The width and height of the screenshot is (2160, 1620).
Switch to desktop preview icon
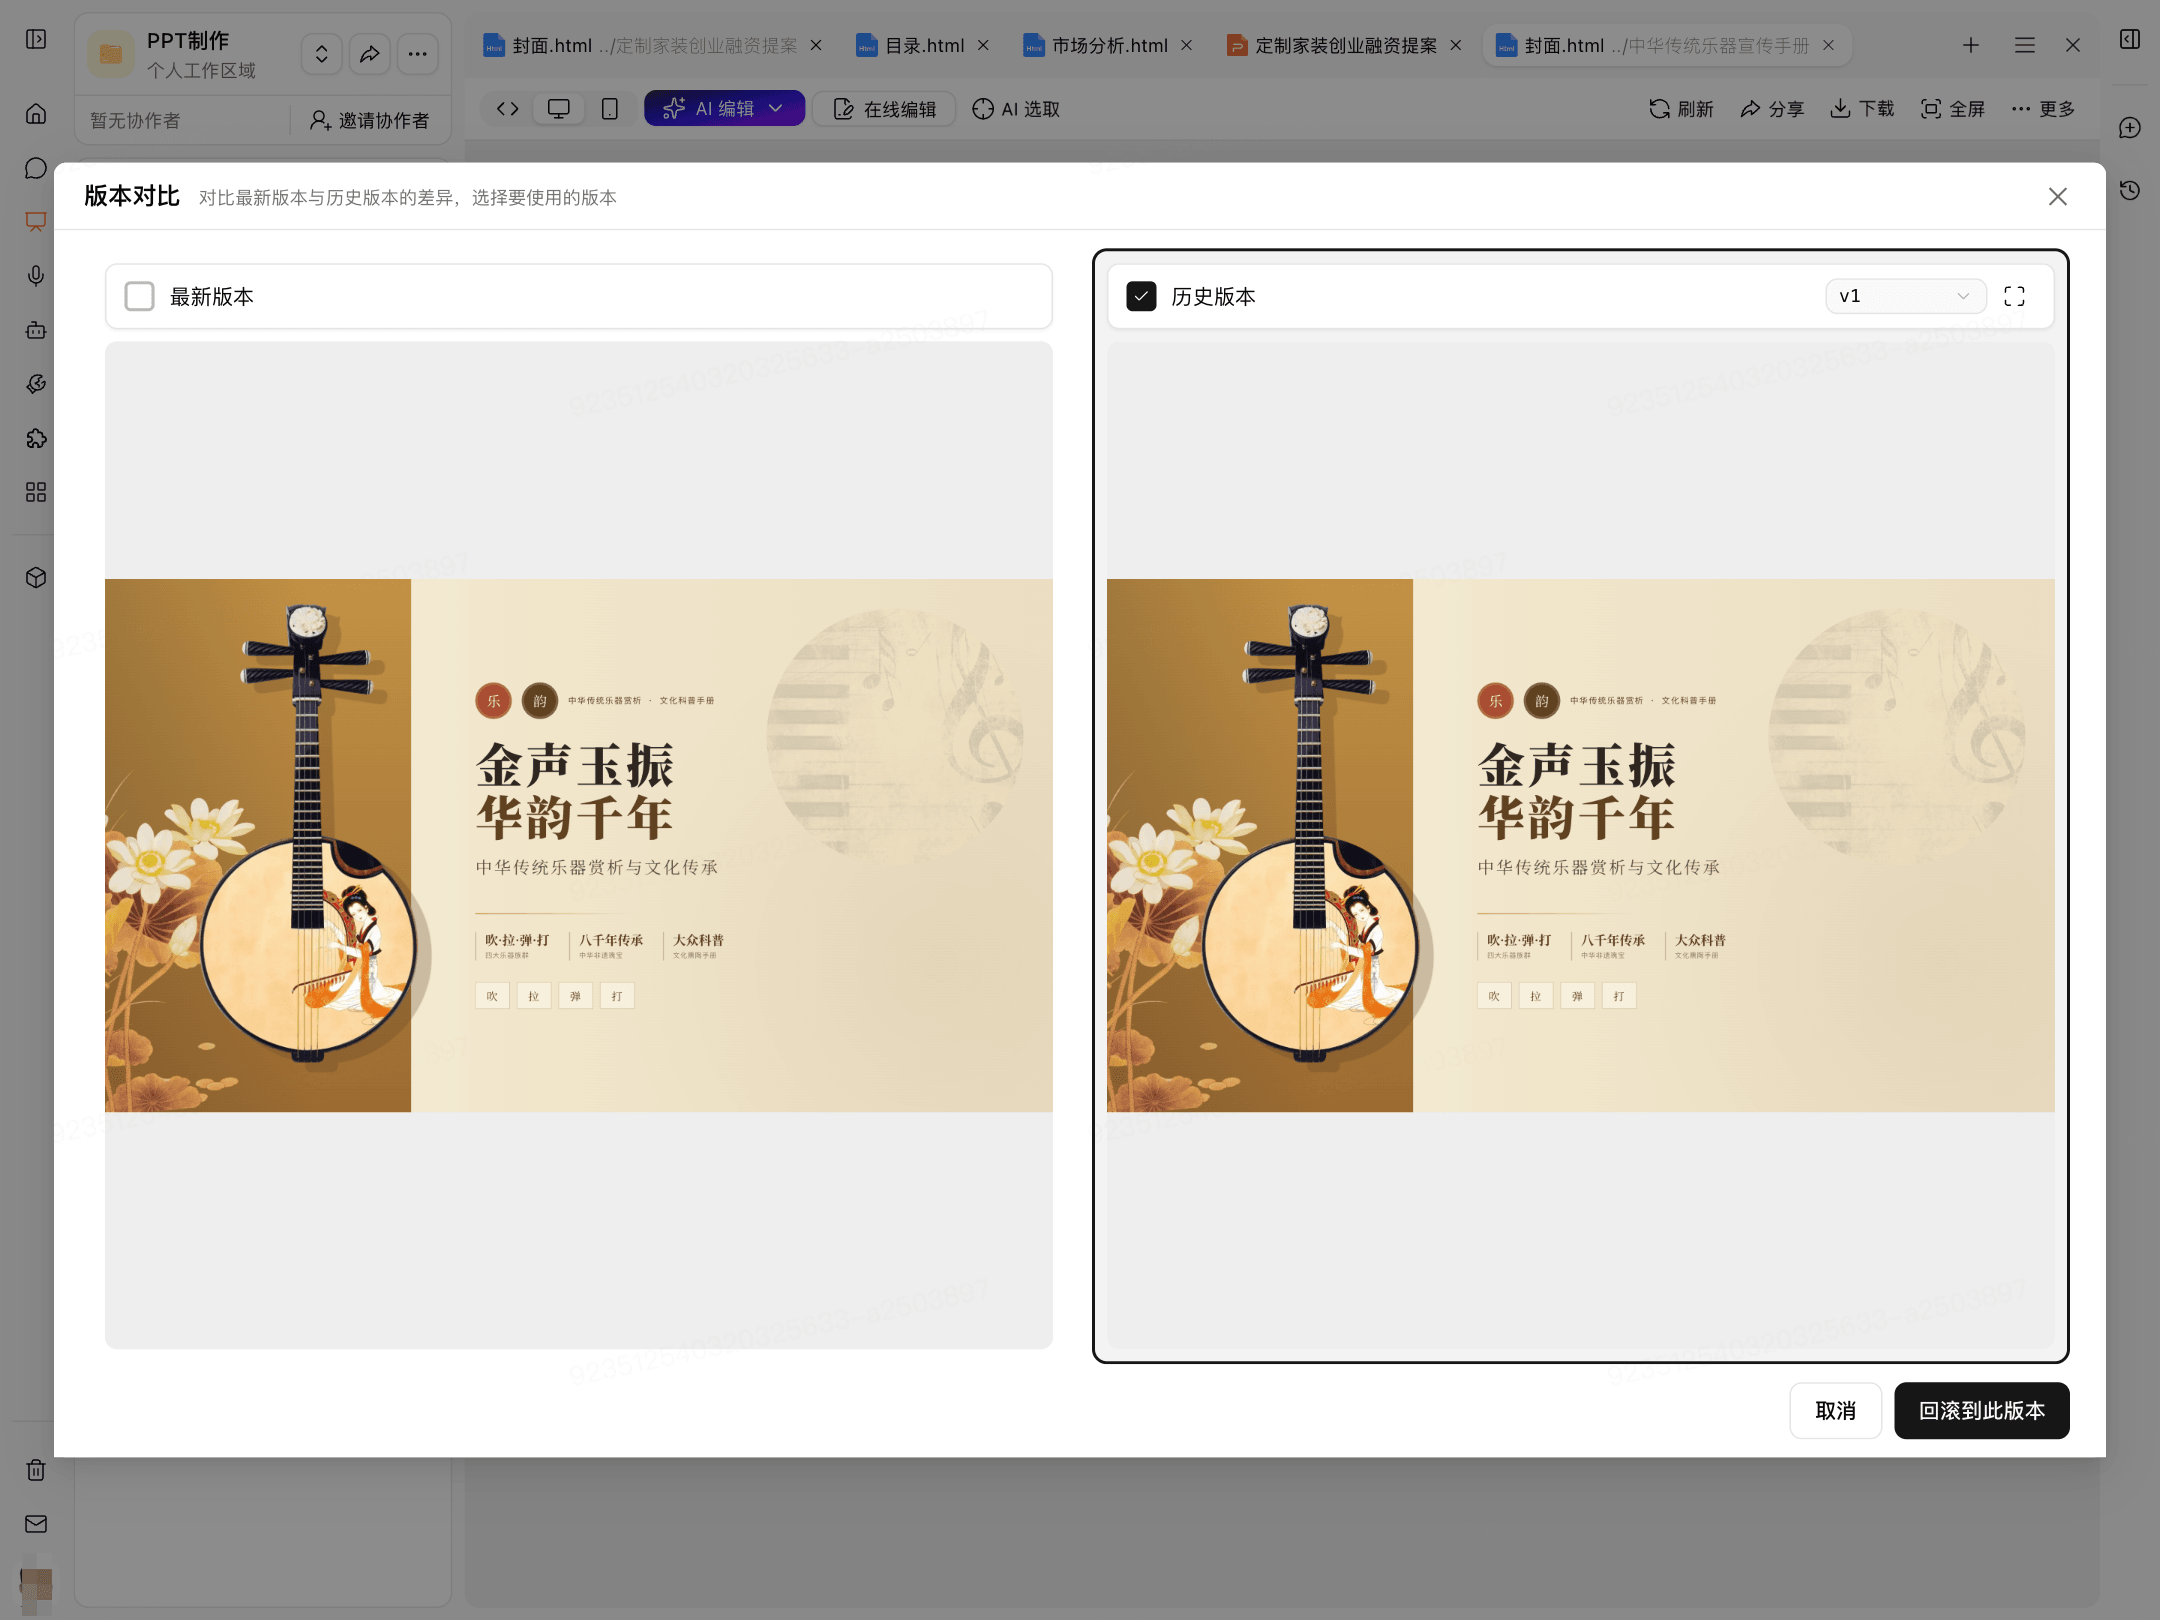(x=559, y=109)
